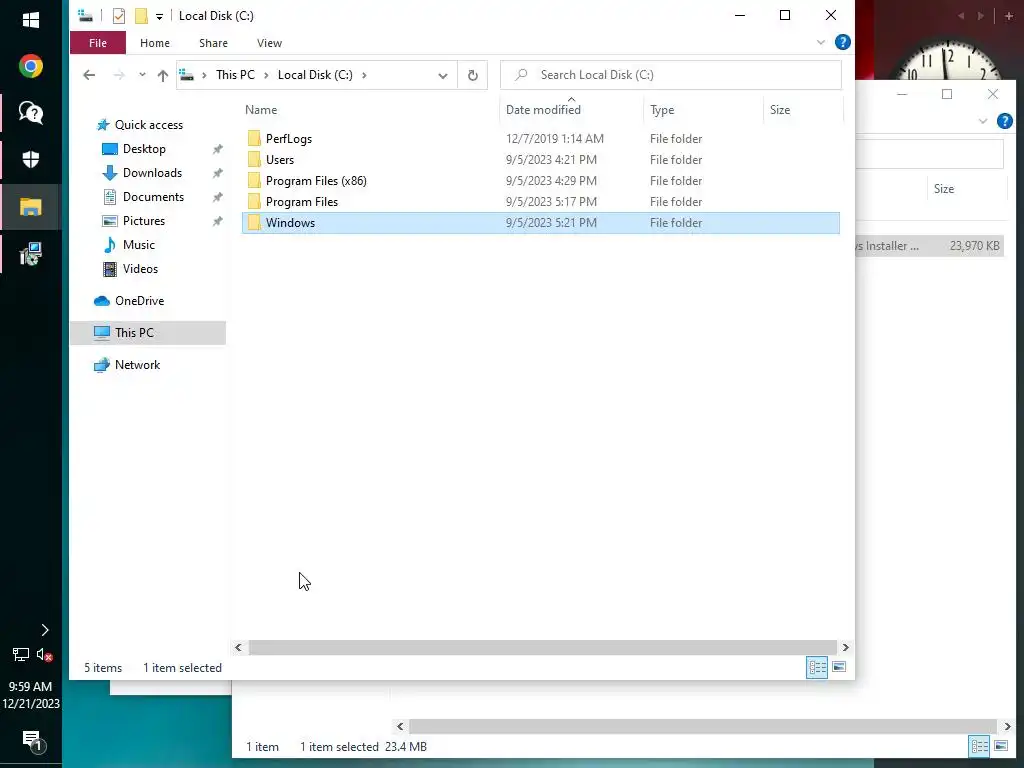Screen dimensions: 1024x768
Task: Refresh the Local Disk (C:) view
Action: coord(473,75)
